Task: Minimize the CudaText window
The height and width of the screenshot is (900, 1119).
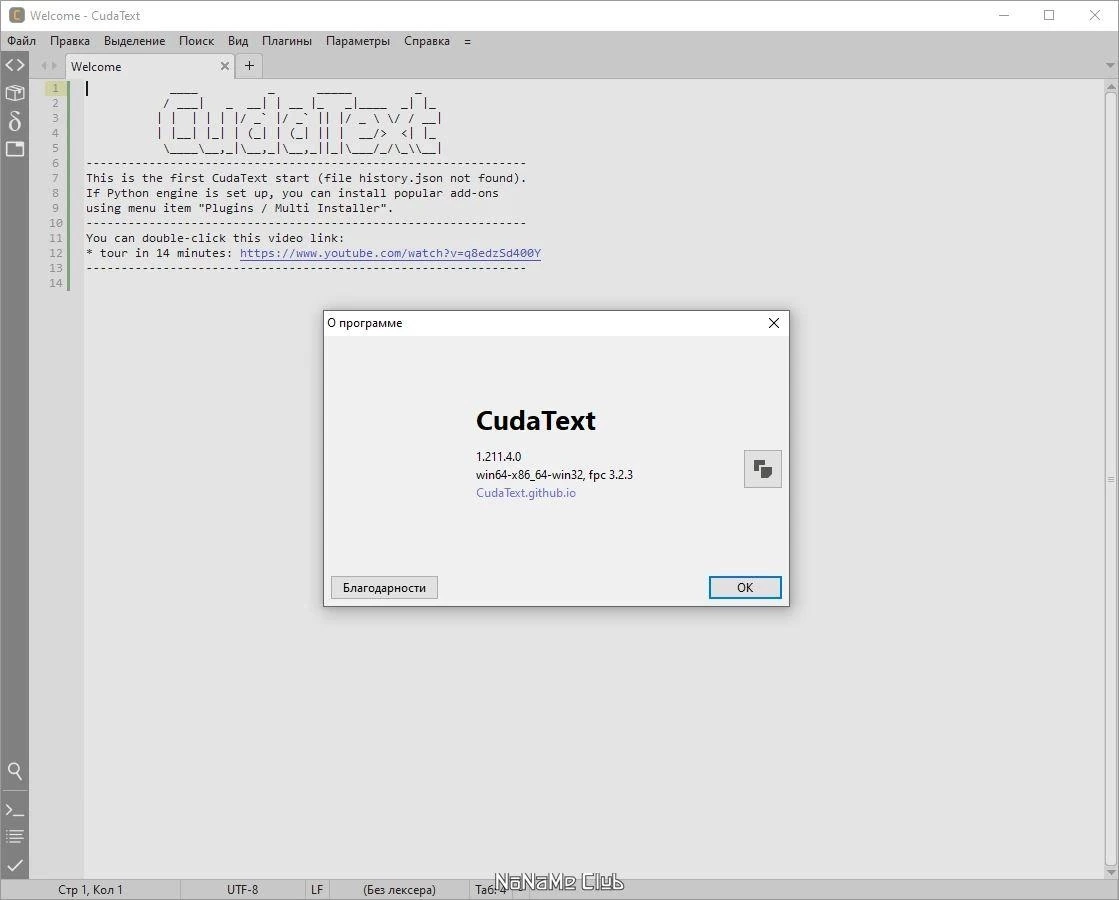Action: (1004, 15)
